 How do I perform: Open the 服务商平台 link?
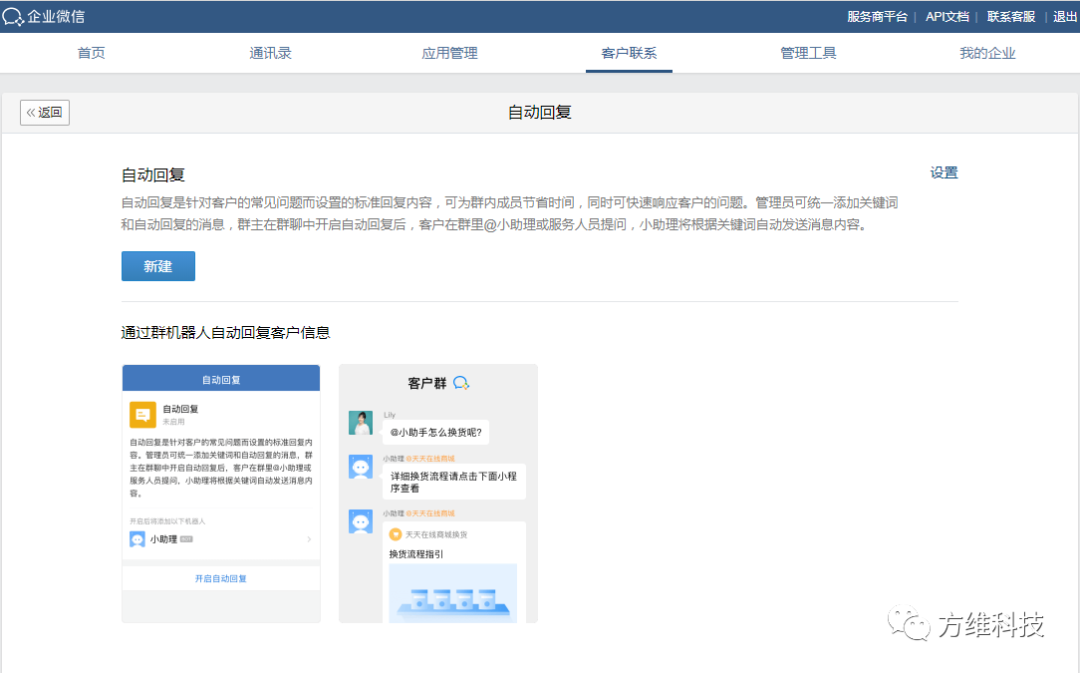click(x=877, y=17)
